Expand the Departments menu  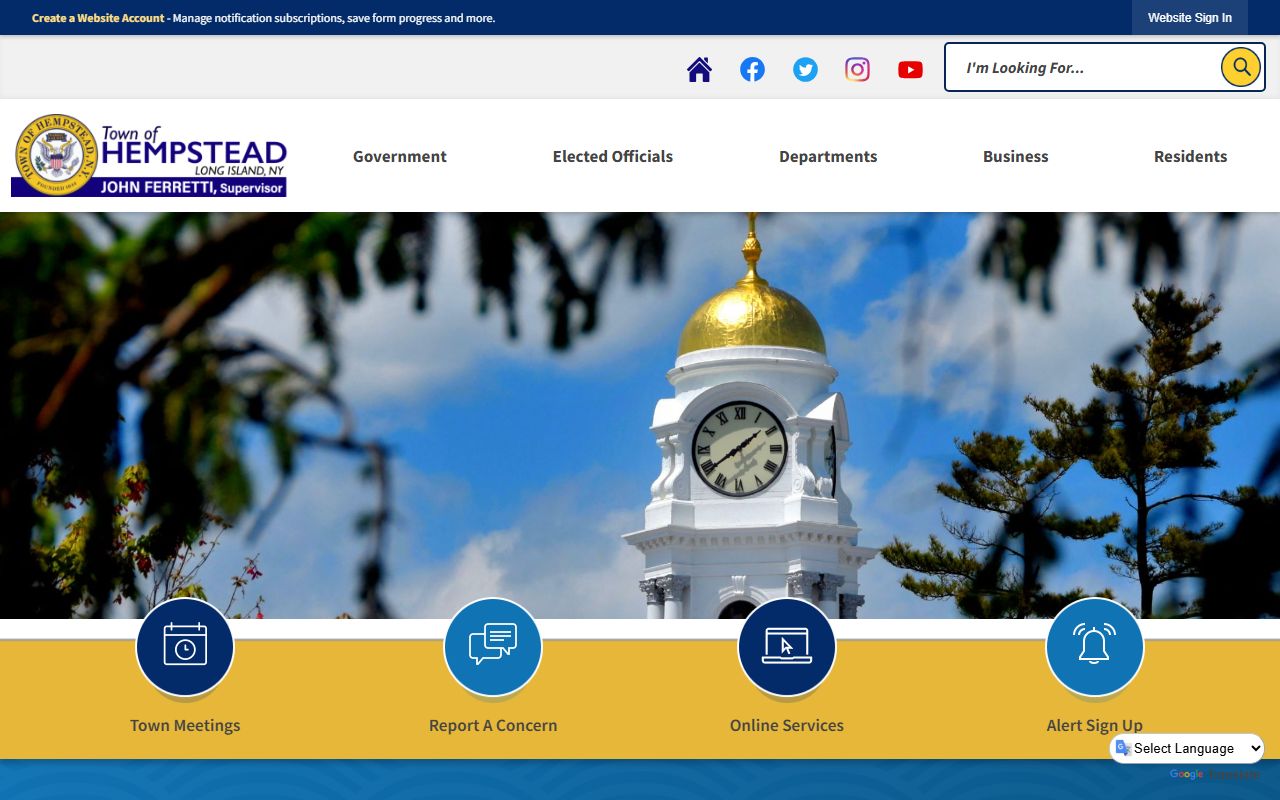pyautogui.click(x=828, y=156)
